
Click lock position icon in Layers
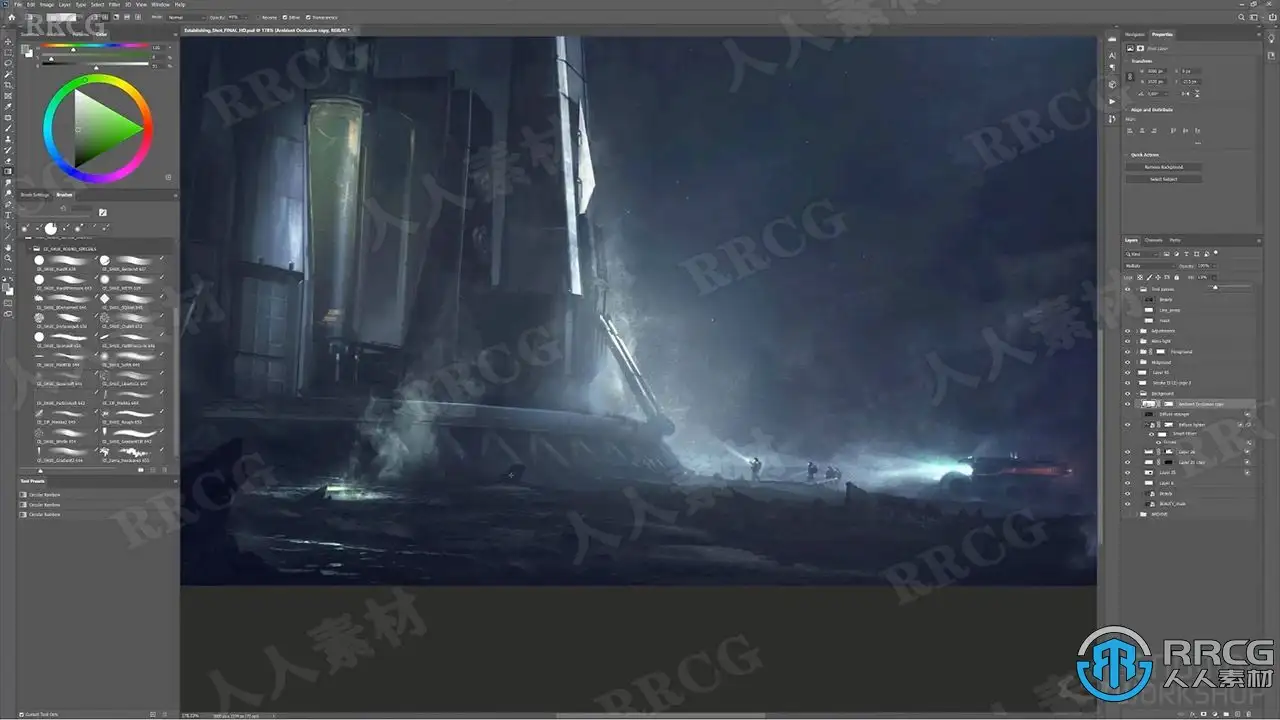point(1156,277)
